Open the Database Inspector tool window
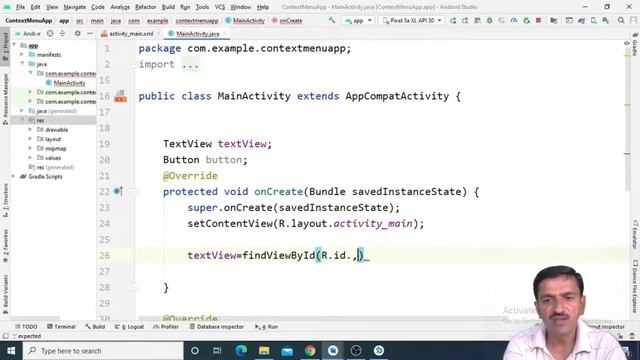This screenshot has height=360, width=640. (217, 327)
